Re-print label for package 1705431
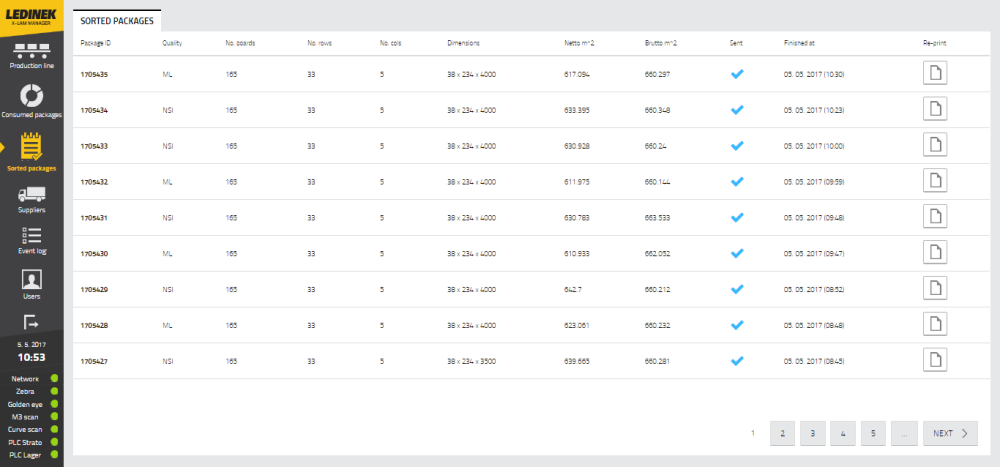 pyautogui.click(x=935, y=217)
